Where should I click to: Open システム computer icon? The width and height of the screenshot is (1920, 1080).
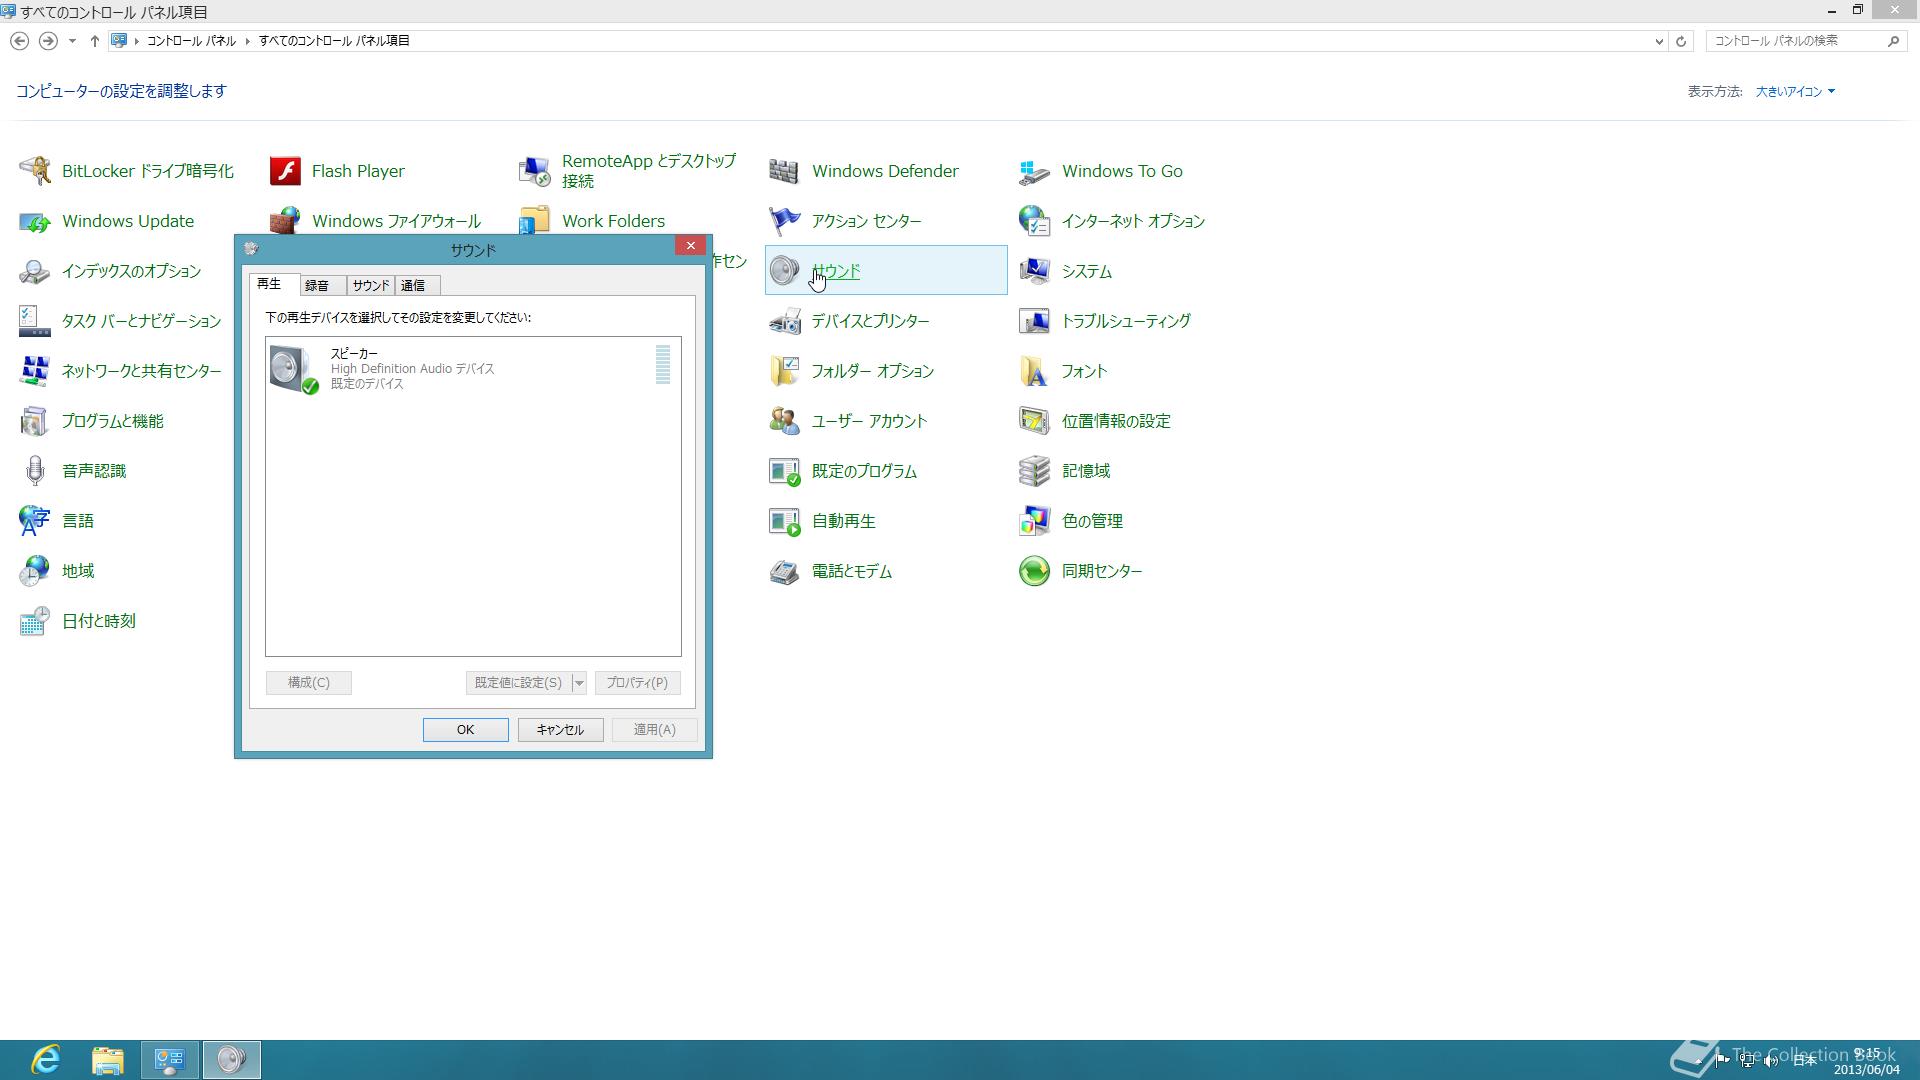click(1035, 271)
